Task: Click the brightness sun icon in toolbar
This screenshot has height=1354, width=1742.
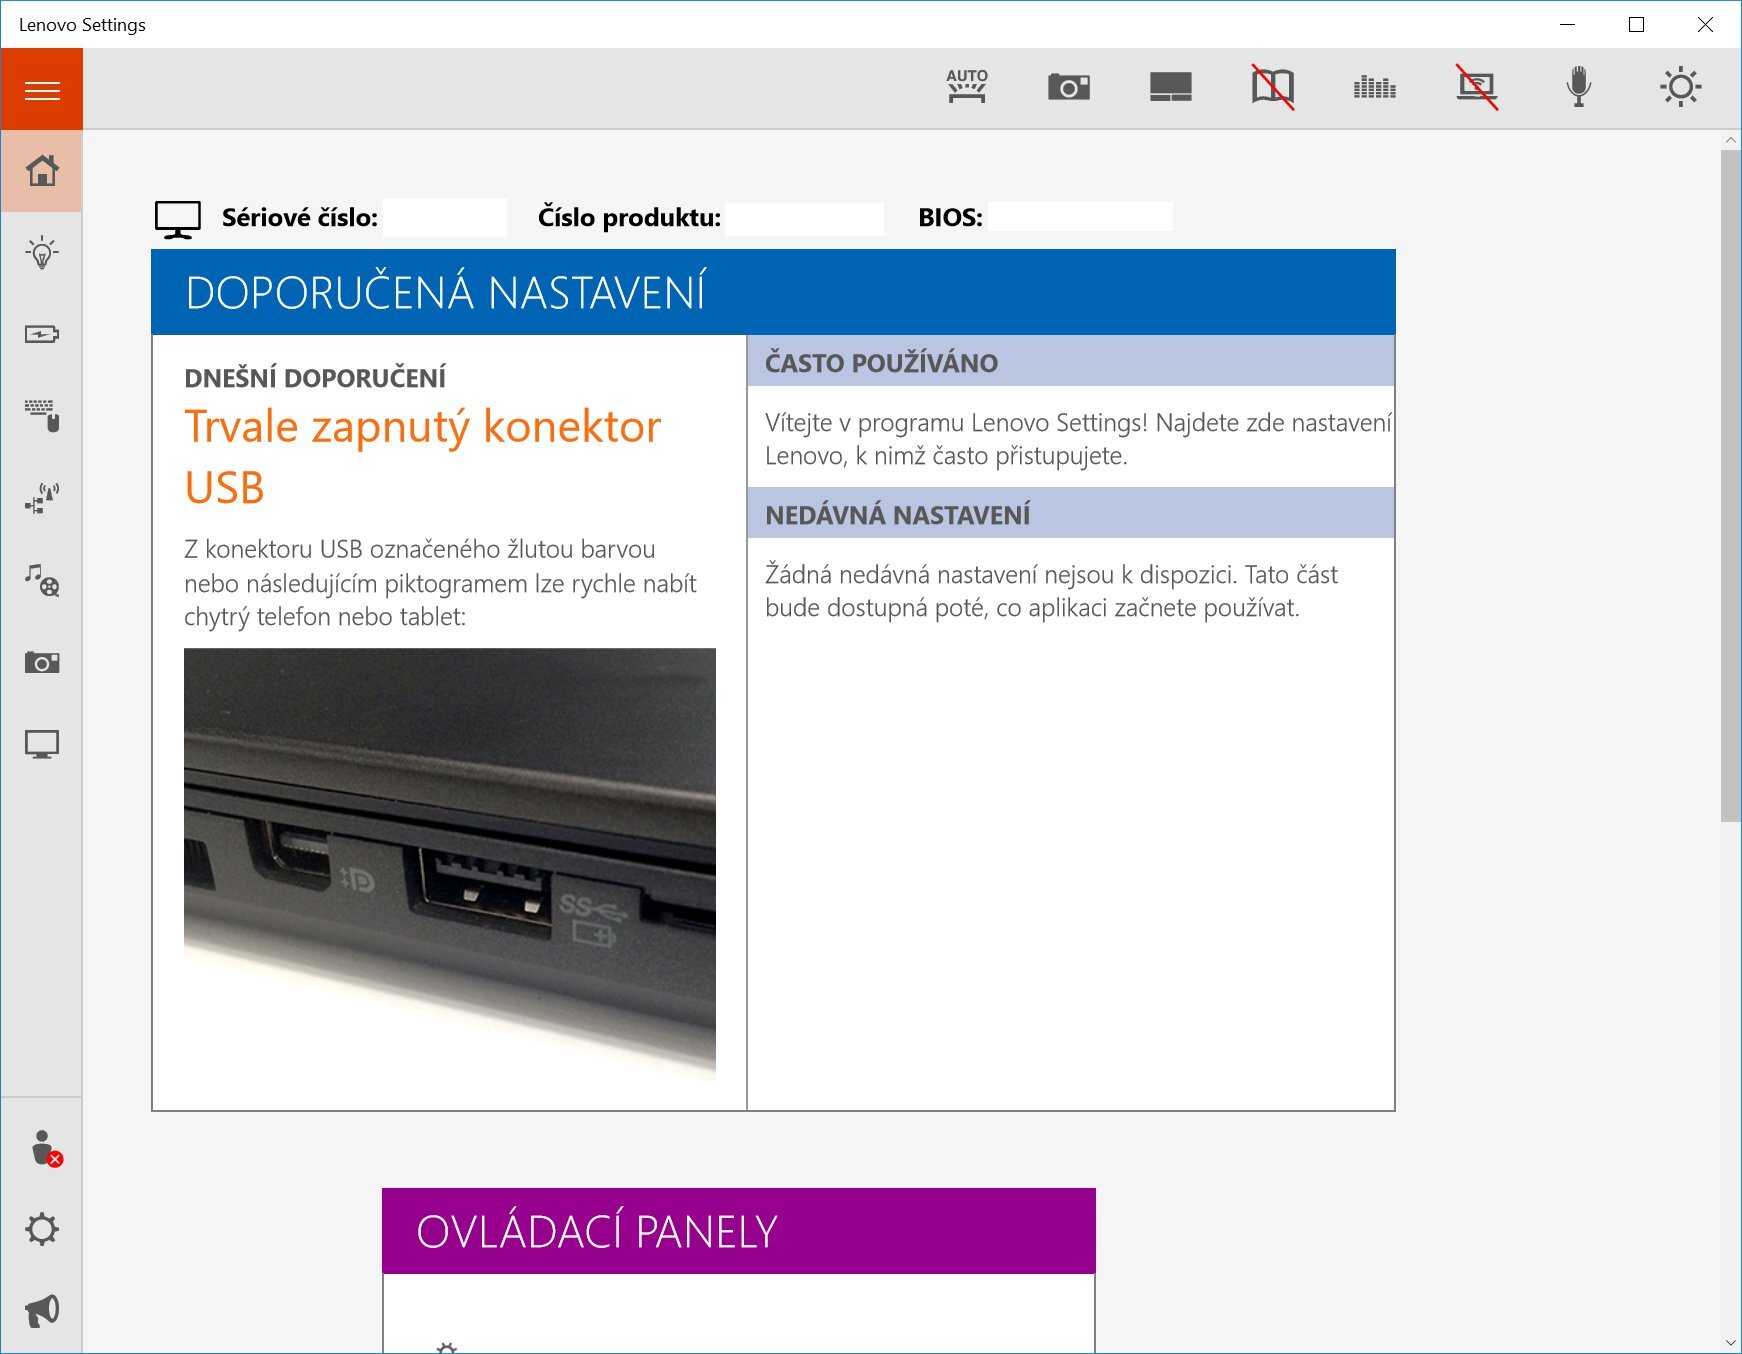Action: pos(1681,87)
